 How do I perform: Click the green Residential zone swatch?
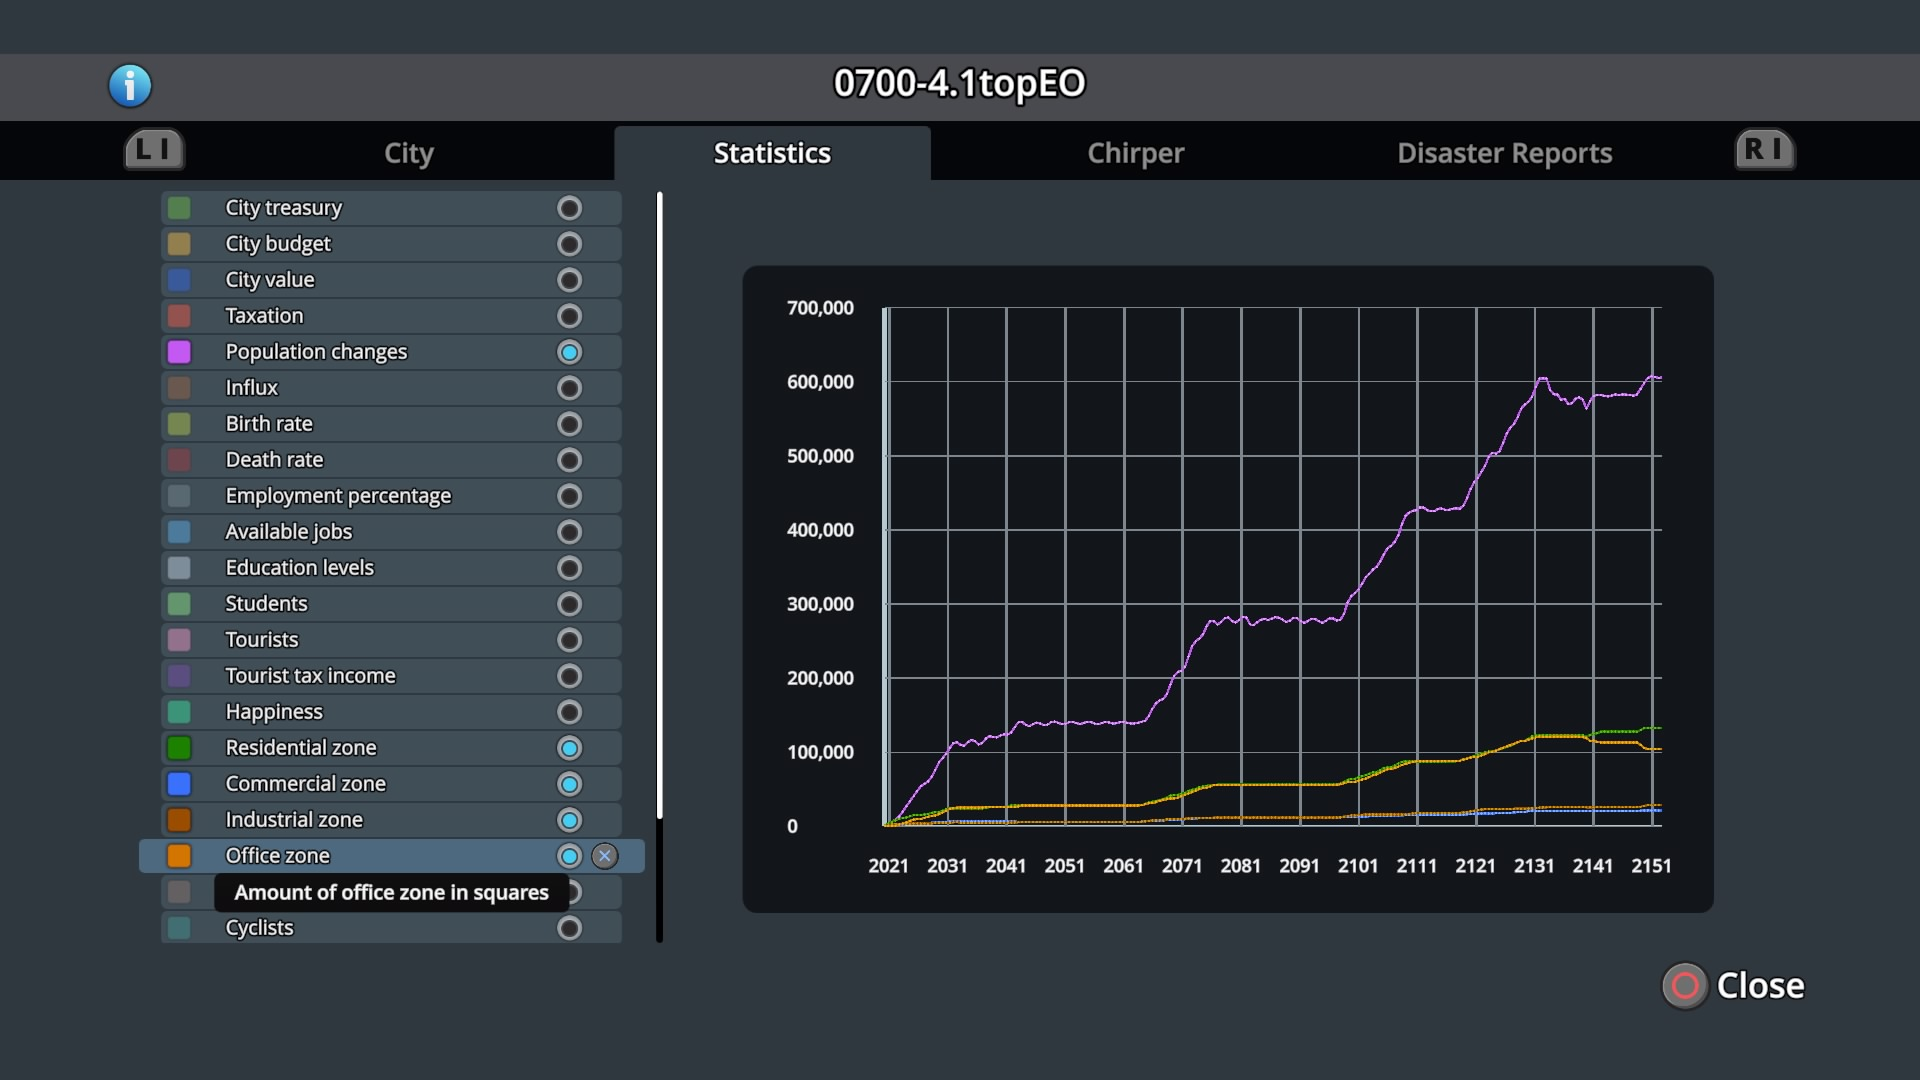[179, 748]
